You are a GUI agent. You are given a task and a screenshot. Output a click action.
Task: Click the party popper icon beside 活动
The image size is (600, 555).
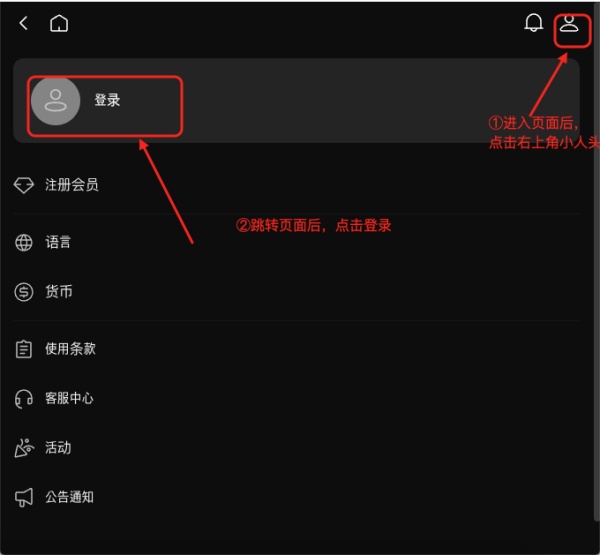pyautogui.click(x=24, y=448)
